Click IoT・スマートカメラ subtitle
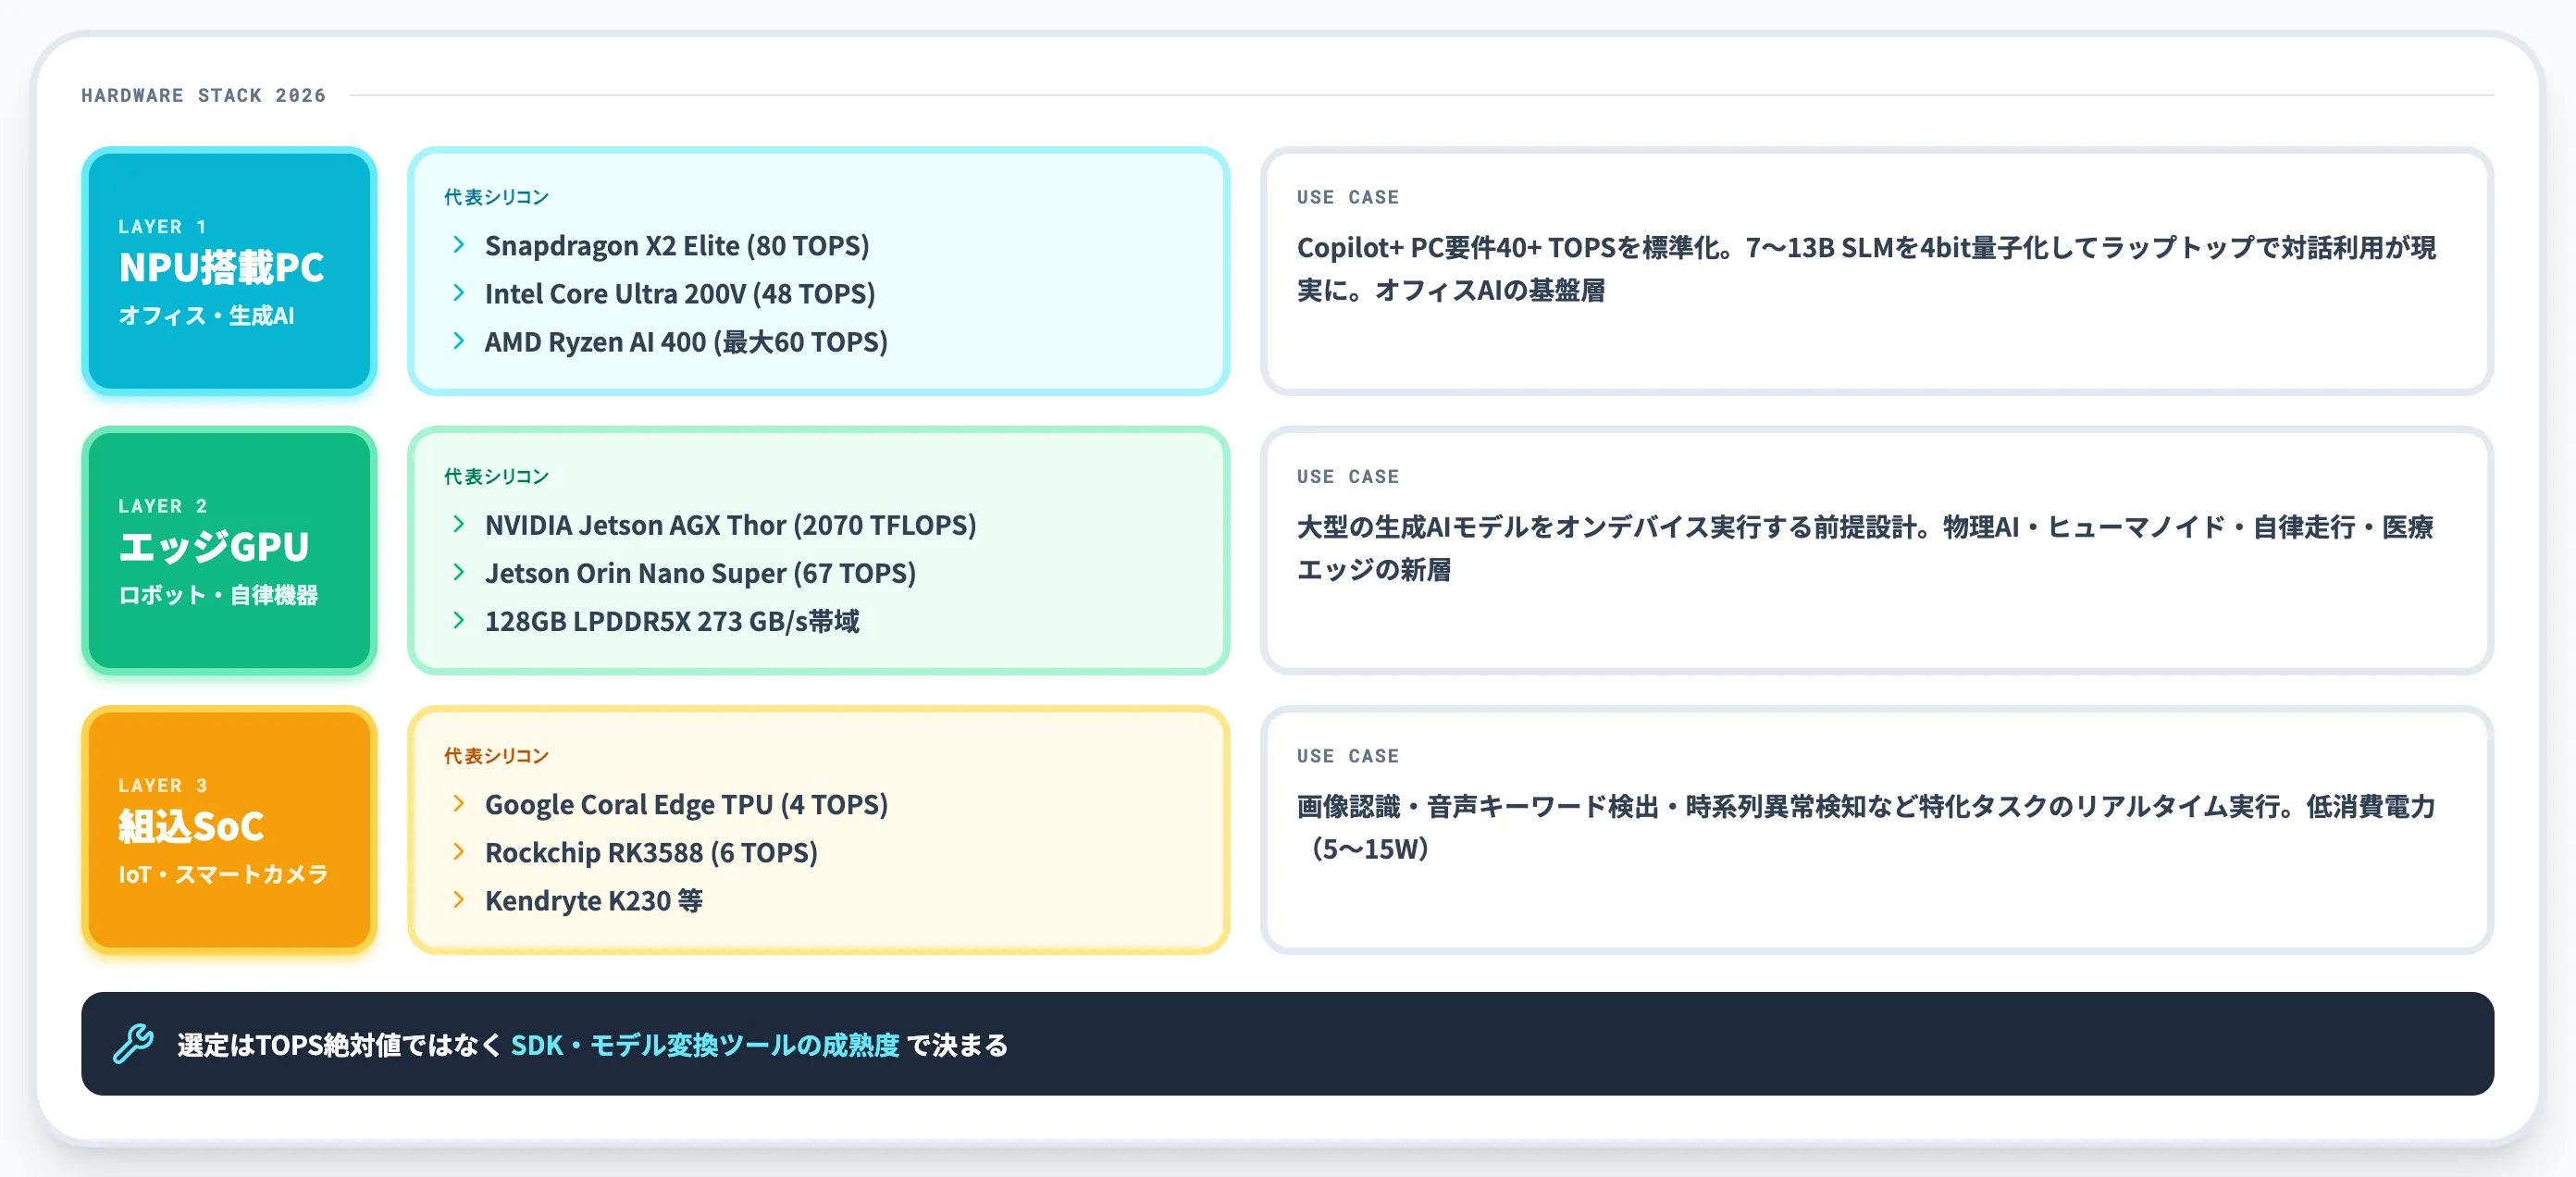This screenshot has width=2576, height=1177. (x=223, y=874)
